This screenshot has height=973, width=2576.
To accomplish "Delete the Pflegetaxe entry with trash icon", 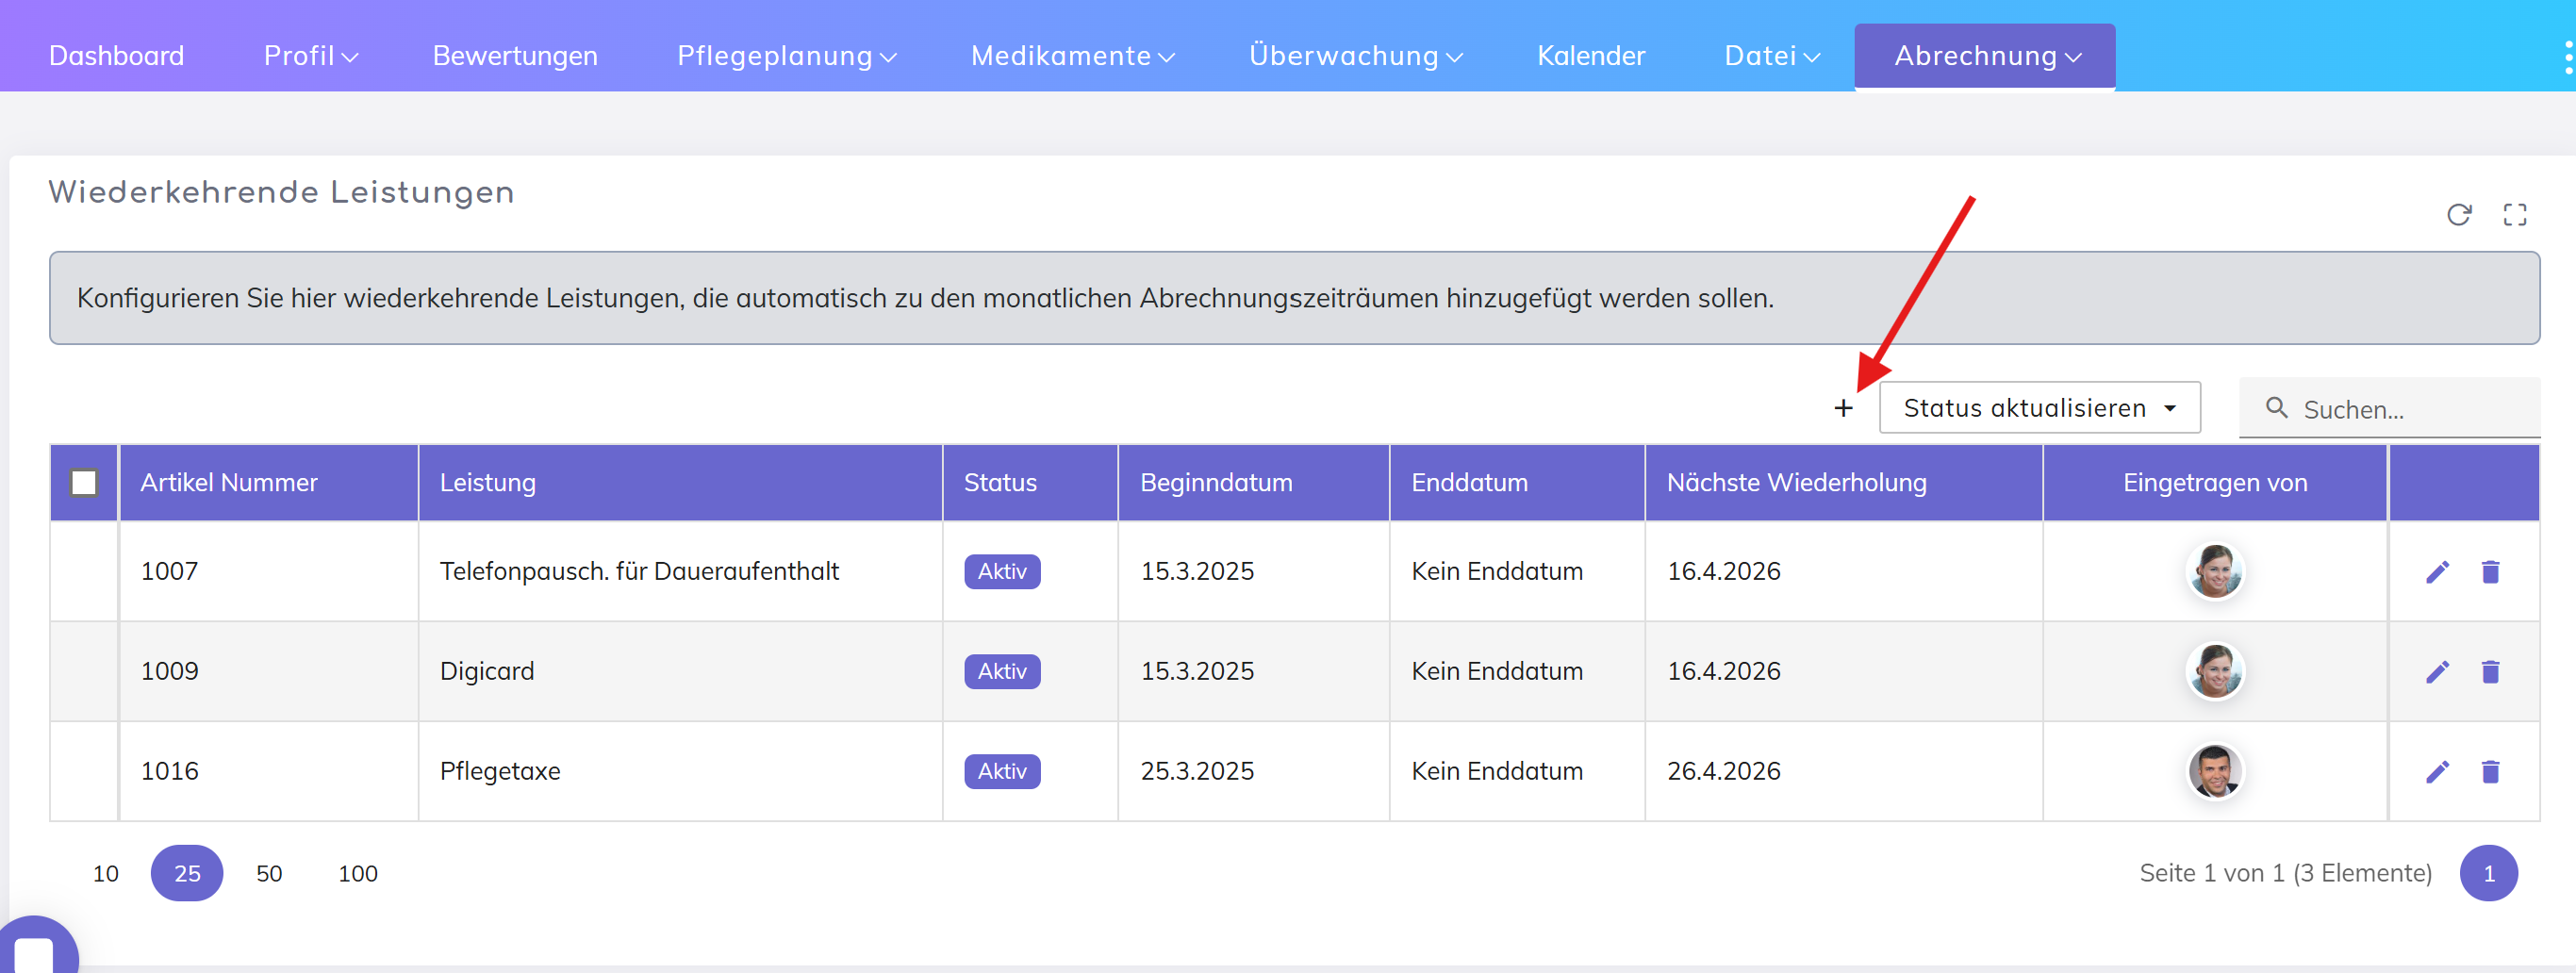I will coord(2490,772).
